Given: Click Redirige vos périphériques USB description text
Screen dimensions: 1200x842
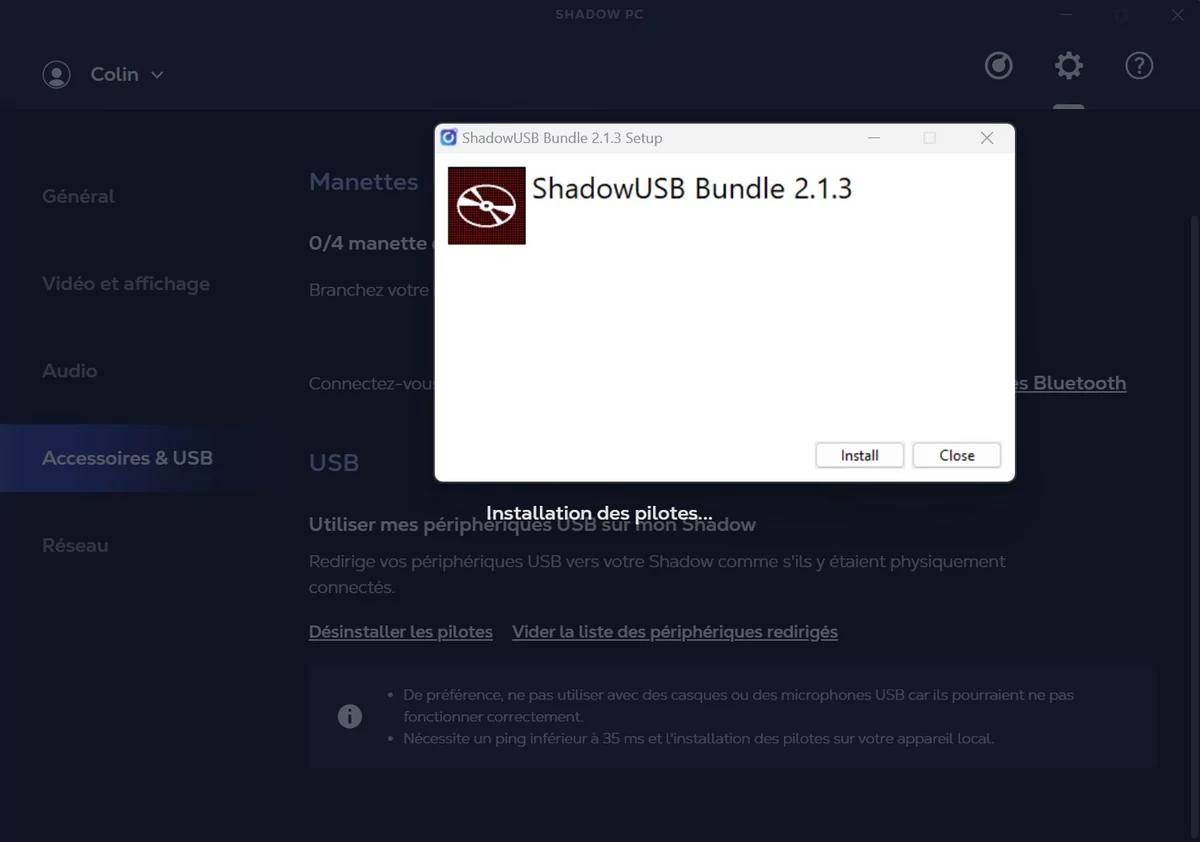Looking at the screenshot, I should [x=657, y=574].
